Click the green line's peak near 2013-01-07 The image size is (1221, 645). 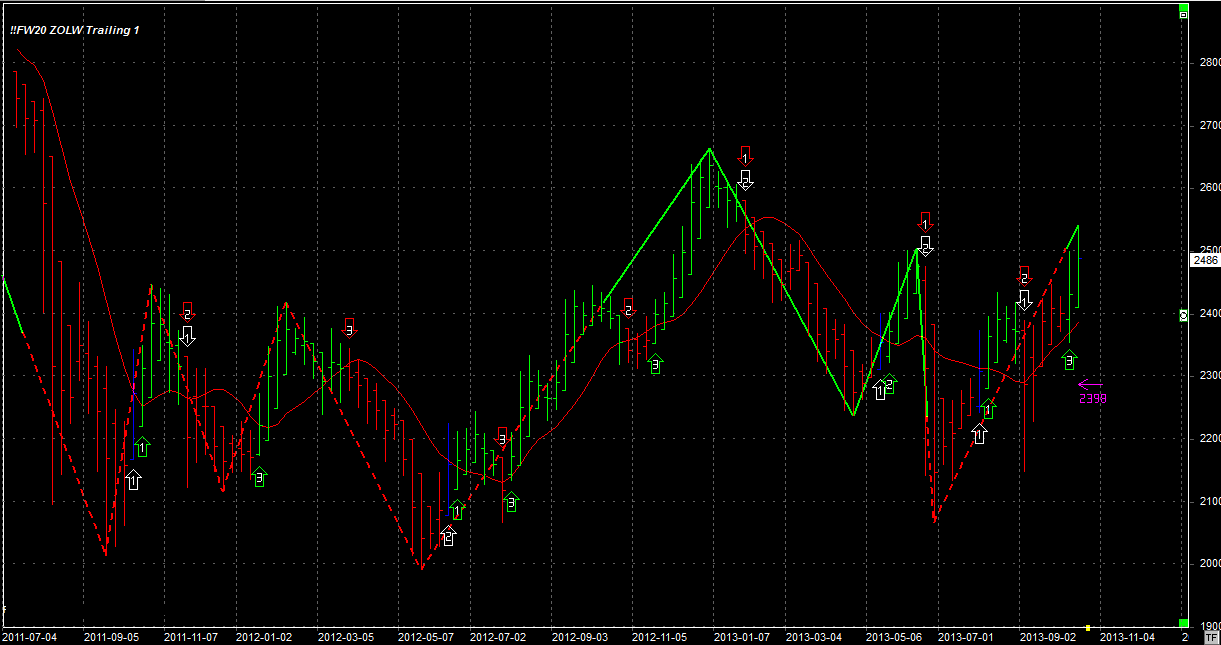click(709, 149)
